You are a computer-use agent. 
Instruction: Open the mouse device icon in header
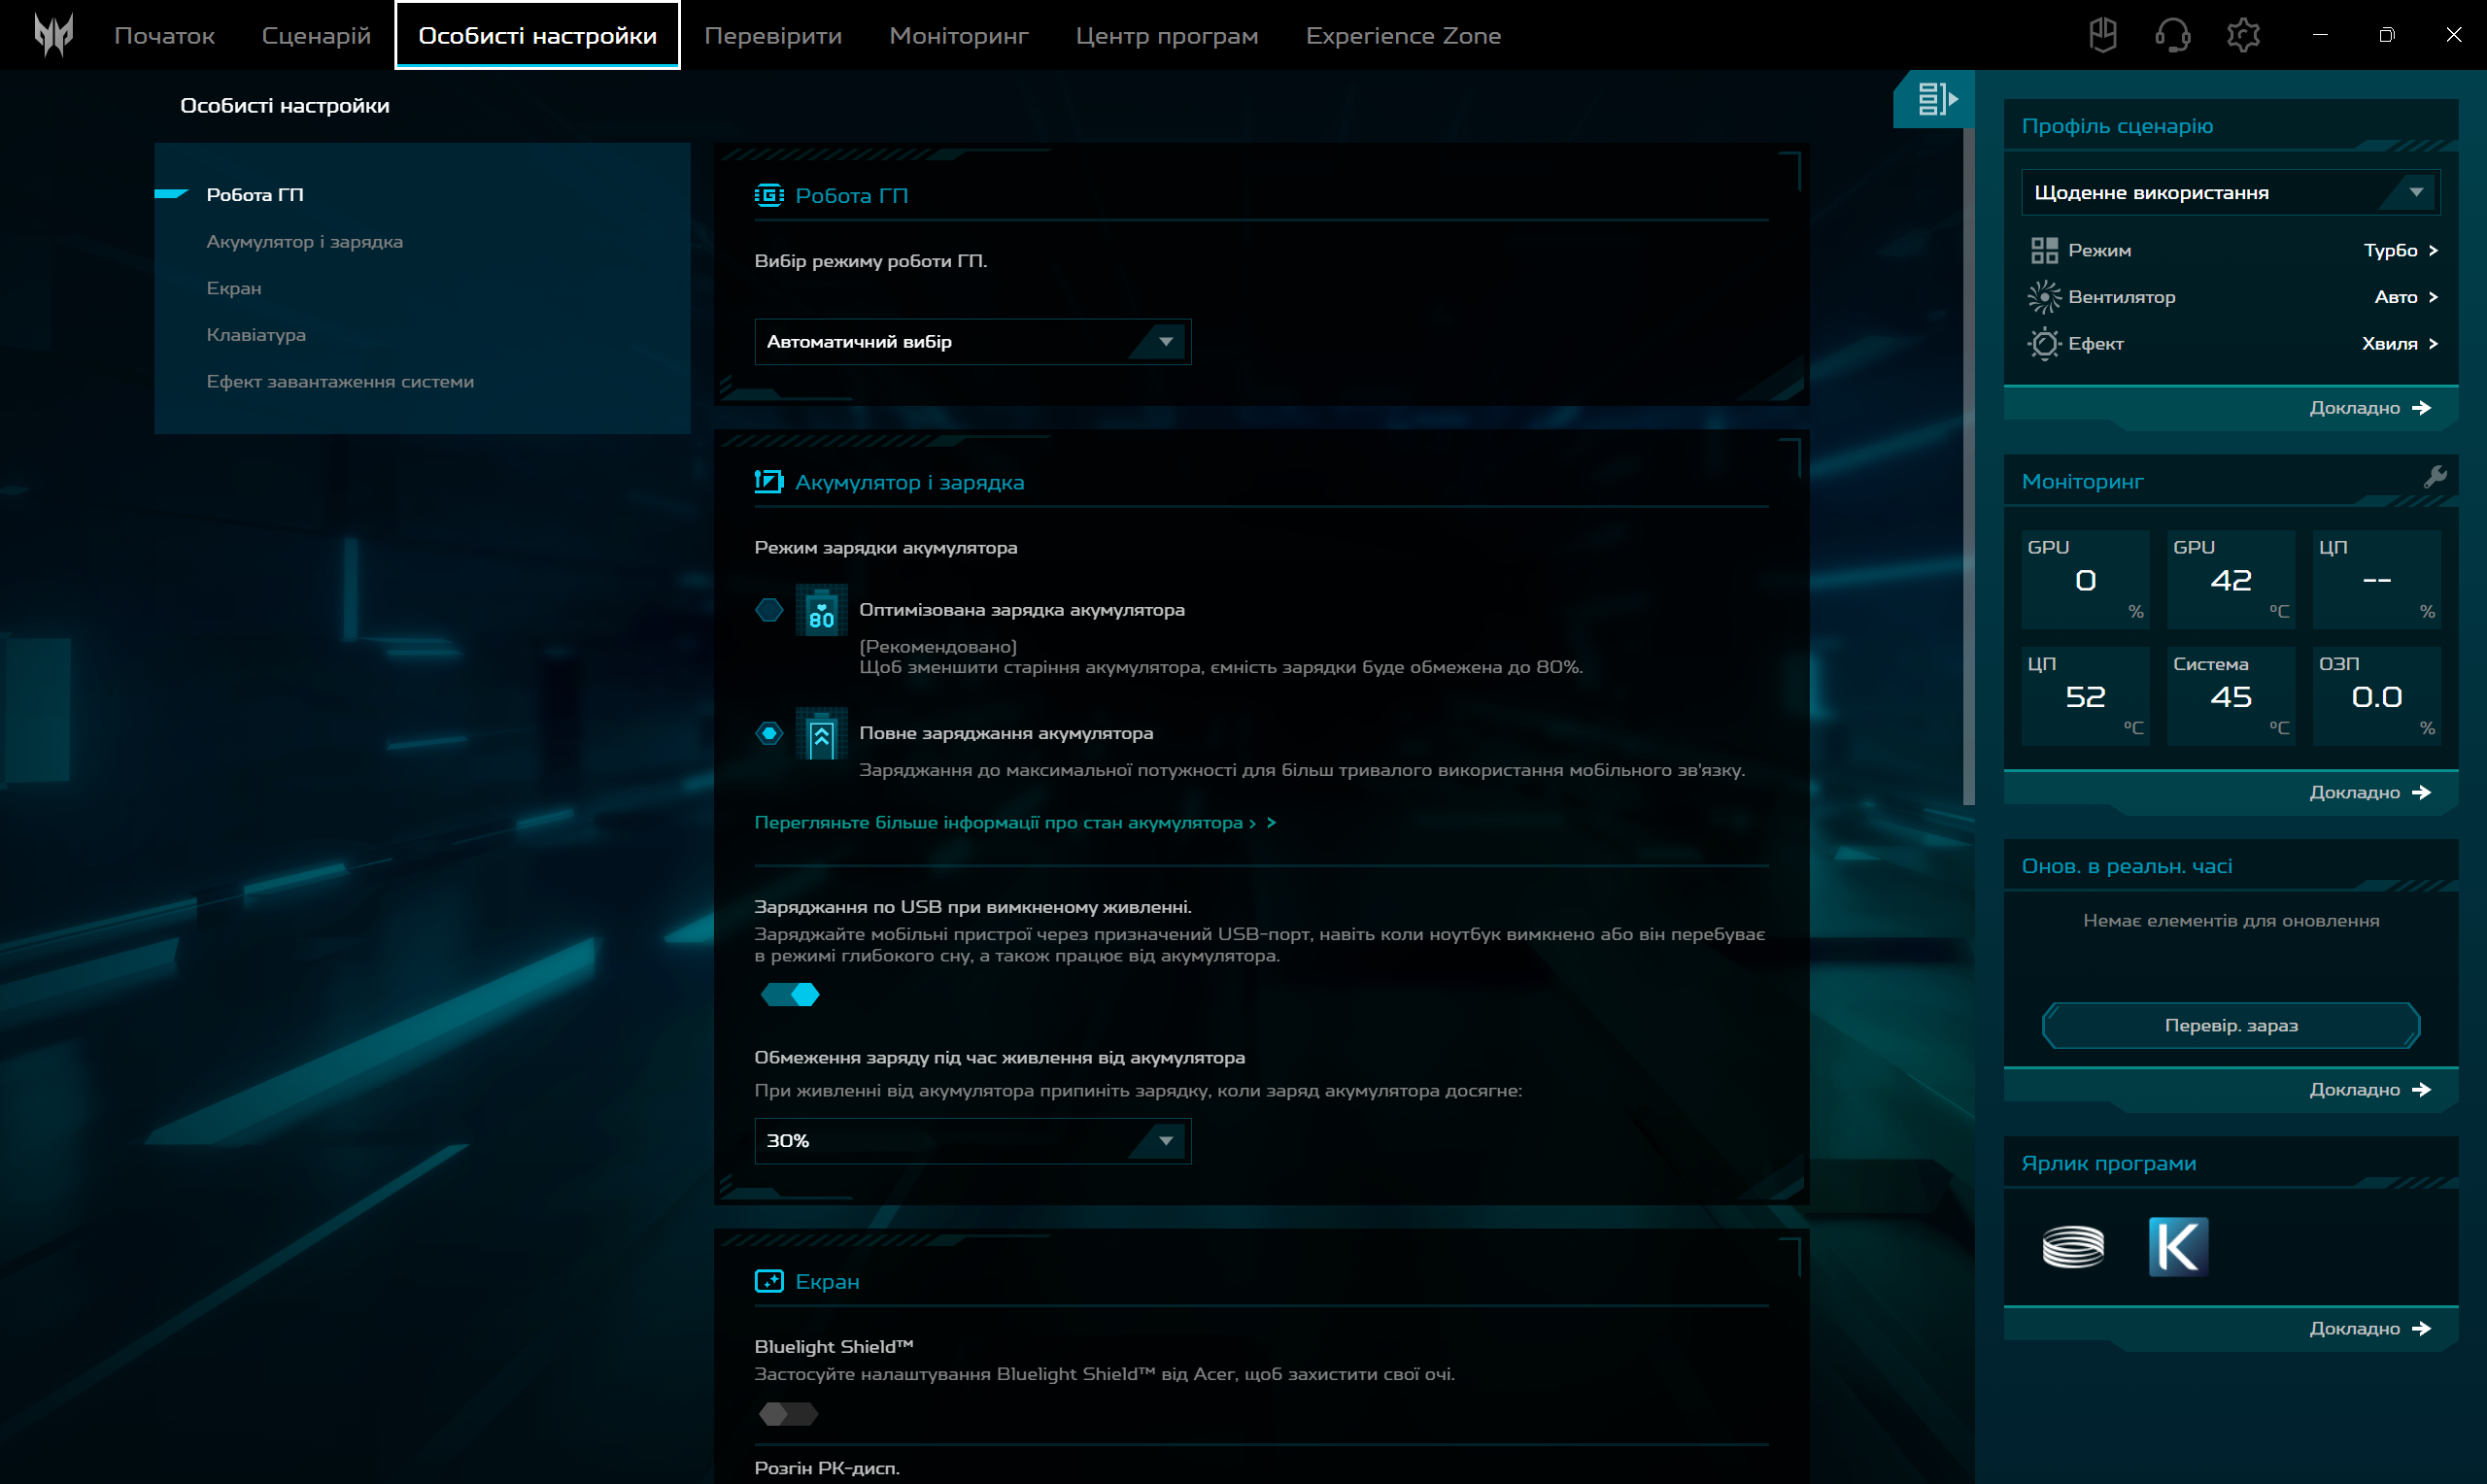click(2102, 35)
